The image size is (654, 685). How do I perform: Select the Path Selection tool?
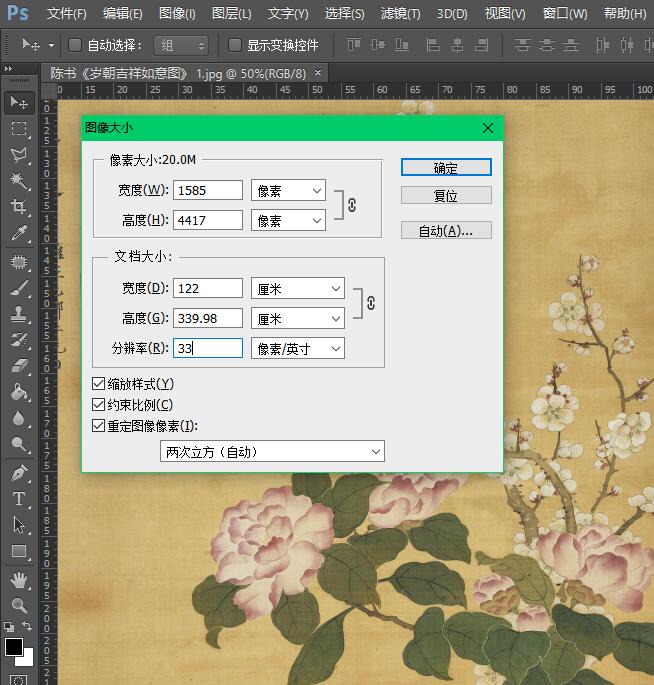[x=19, y=525]
